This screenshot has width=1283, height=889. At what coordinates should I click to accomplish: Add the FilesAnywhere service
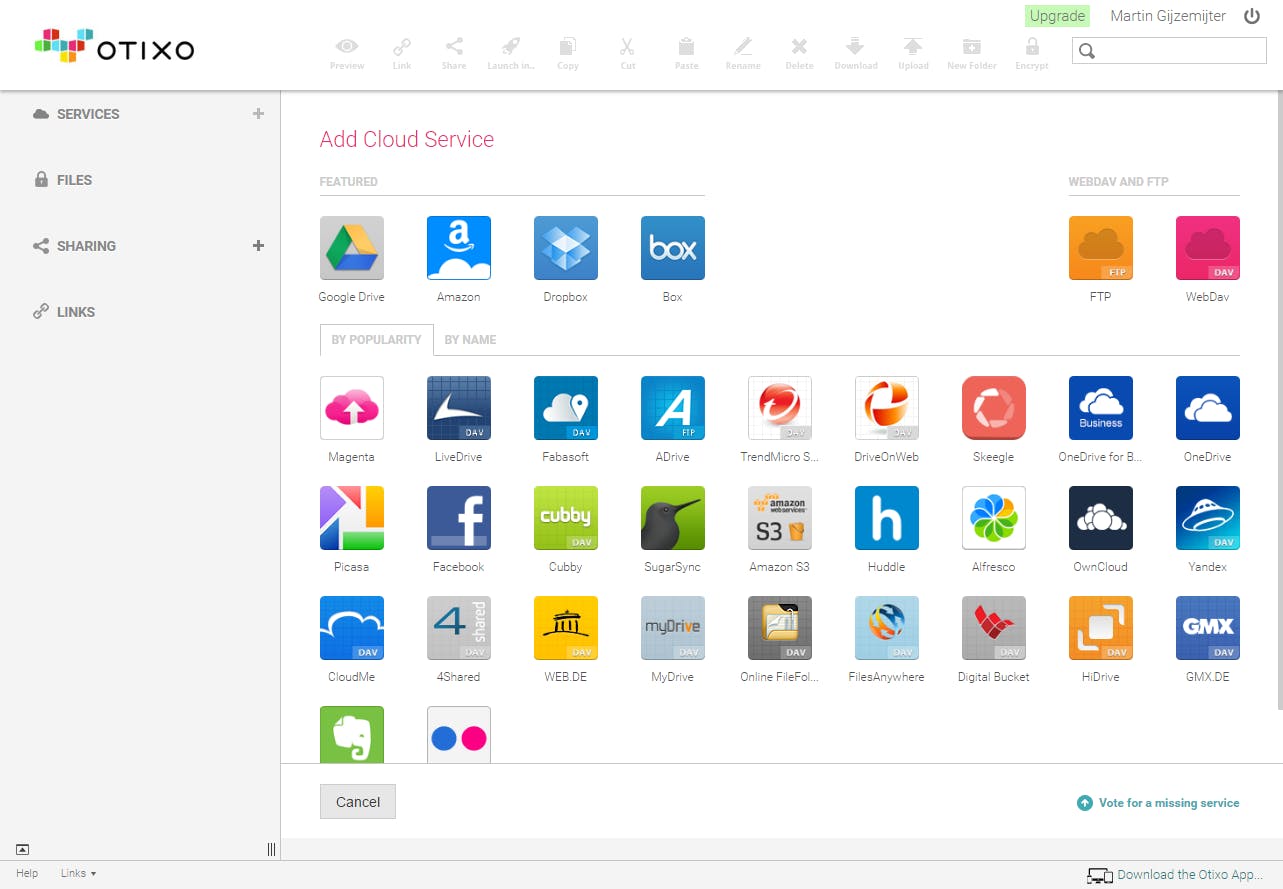pyautogui.click(x=886, y=628)
